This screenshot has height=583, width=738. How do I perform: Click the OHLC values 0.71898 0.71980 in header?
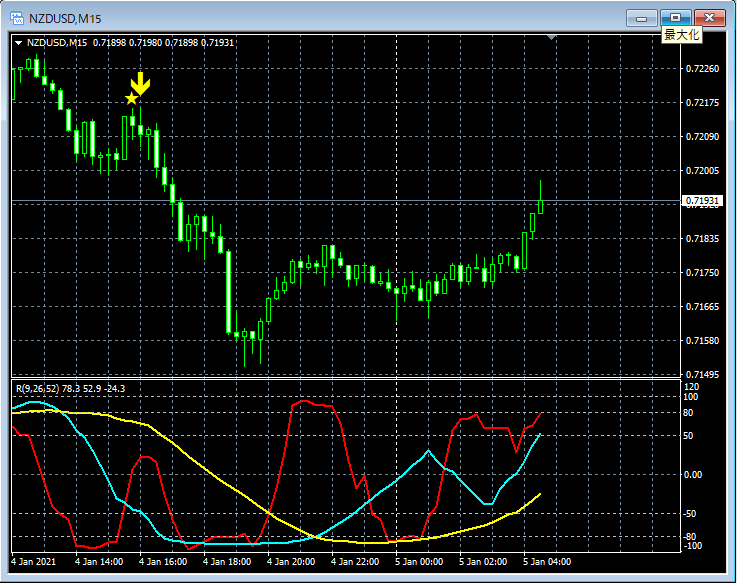coord(127,43)
